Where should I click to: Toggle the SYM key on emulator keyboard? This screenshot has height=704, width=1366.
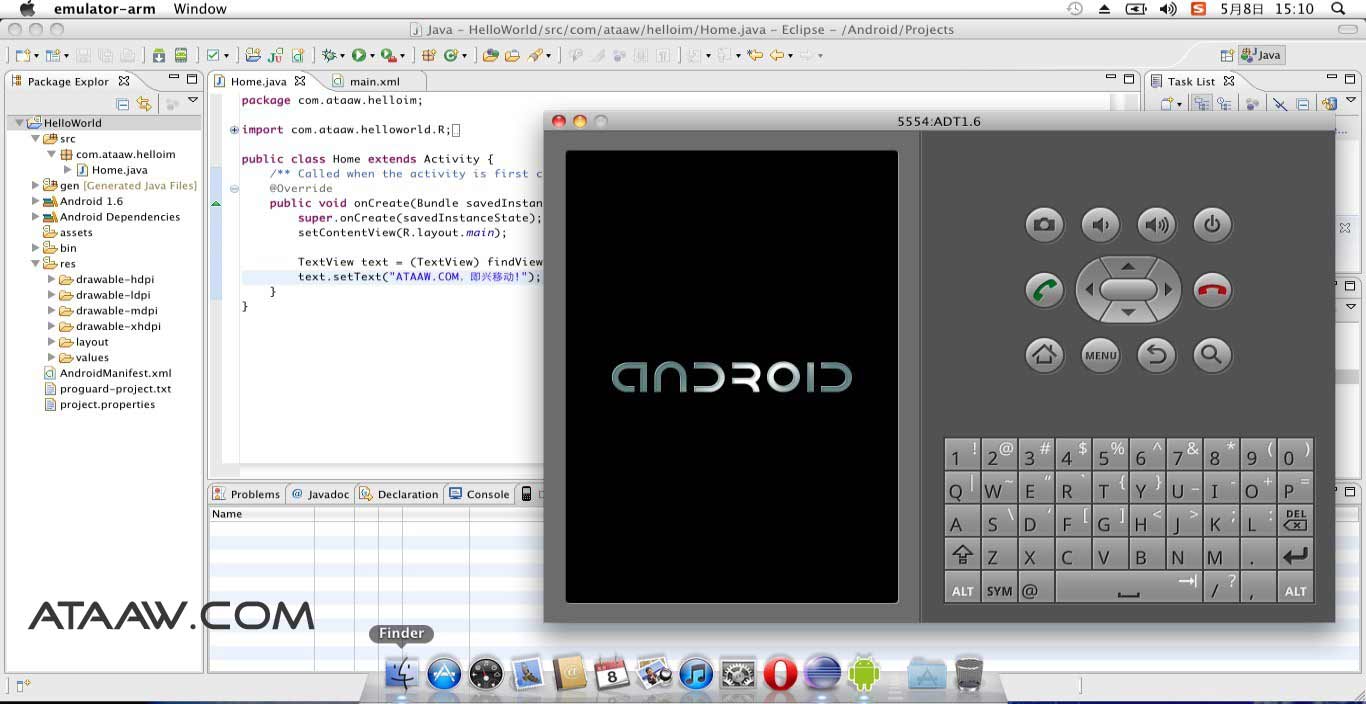999,589
